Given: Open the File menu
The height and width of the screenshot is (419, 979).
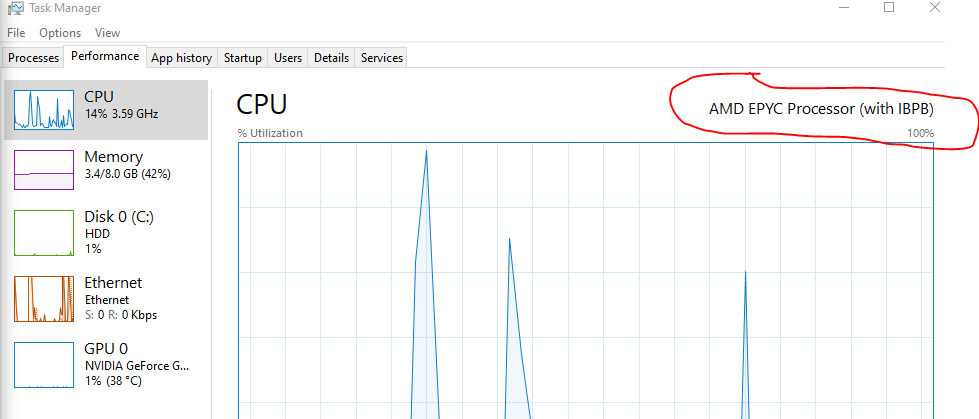Looking at the screenshot, I should pyautogui.click(x=16, y=33).
